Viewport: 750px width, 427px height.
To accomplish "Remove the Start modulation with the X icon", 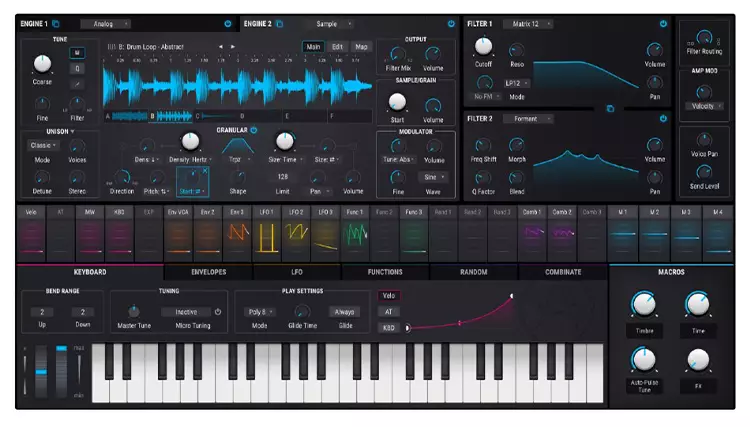I will click(x=205, y=171).
